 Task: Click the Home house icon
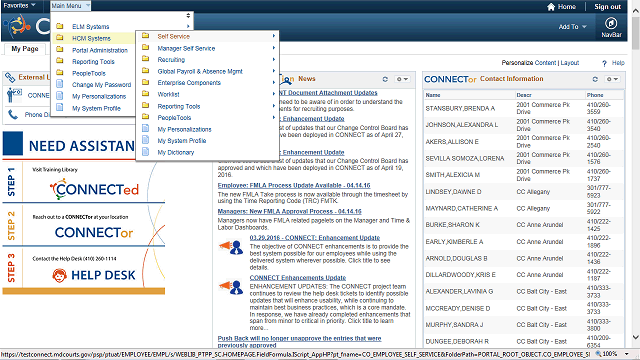pos(551,7)
